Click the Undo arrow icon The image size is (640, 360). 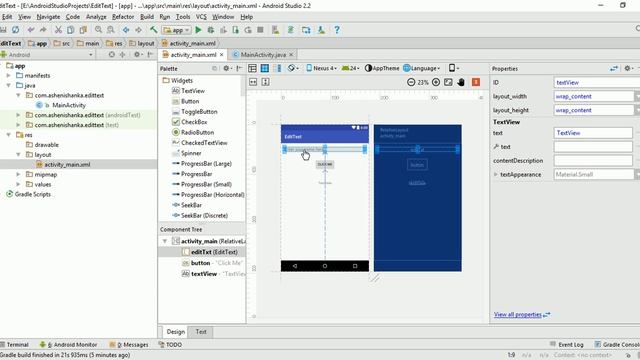31,30
